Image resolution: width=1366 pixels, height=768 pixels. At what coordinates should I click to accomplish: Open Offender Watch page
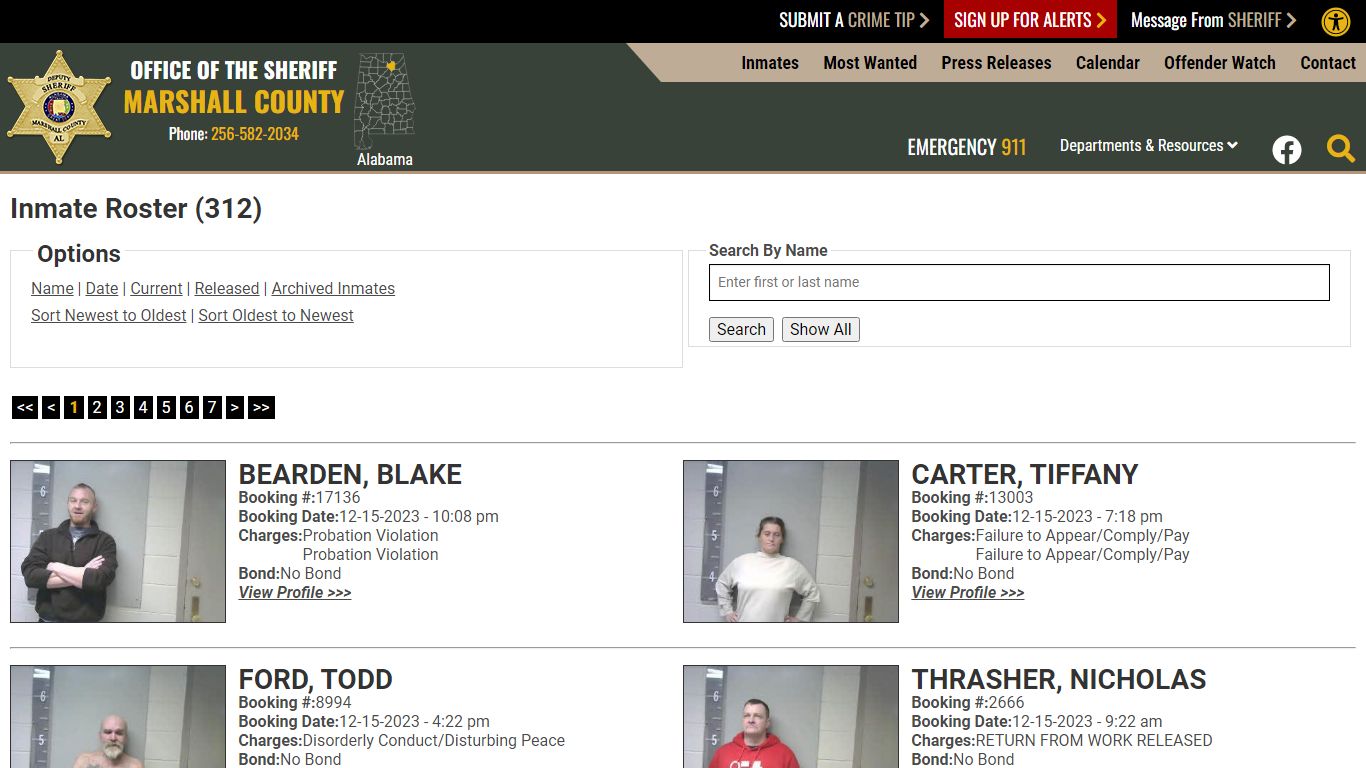coord(1220,62)
